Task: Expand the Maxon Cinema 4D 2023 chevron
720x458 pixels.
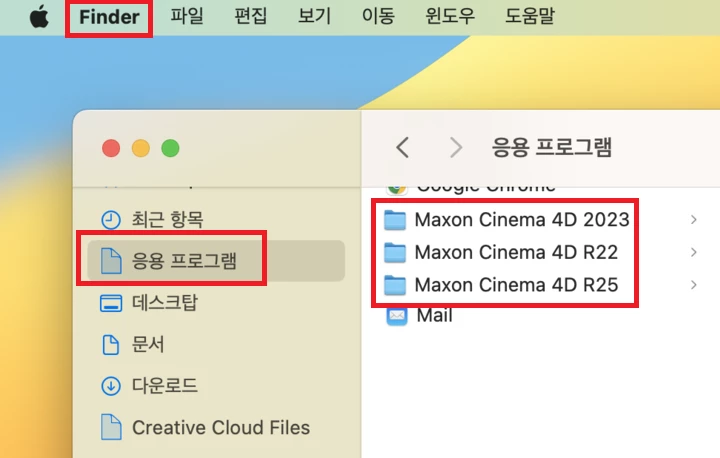Action: click(x=693, y=220)
